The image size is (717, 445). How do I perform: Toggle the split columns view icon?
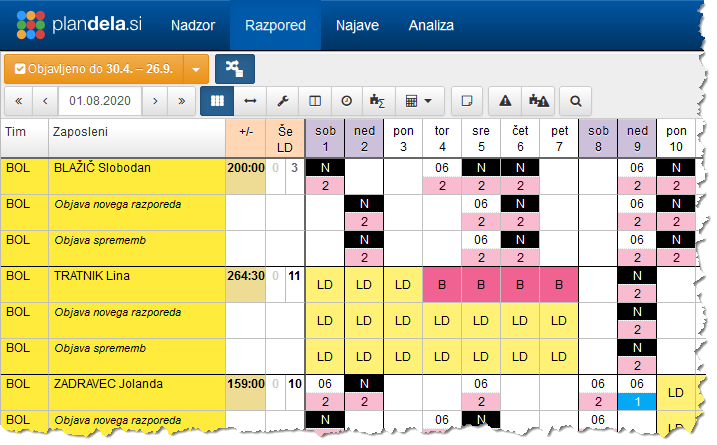pyautogui.click(x=314, y=100)
